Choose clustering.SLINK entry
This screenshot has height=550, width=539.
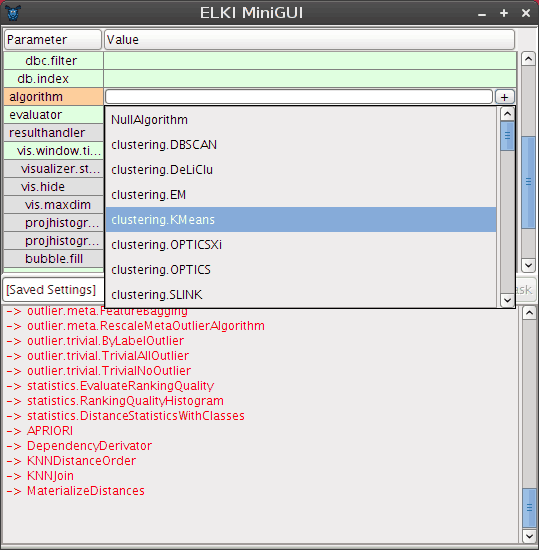(301, 295)
